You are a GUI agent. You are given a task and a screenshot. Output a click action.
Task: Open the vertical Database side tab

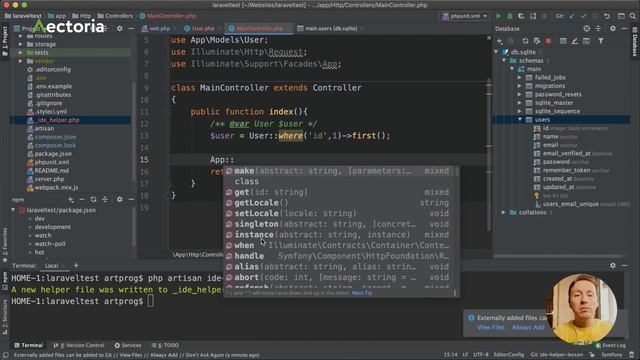tap(635, 42)
